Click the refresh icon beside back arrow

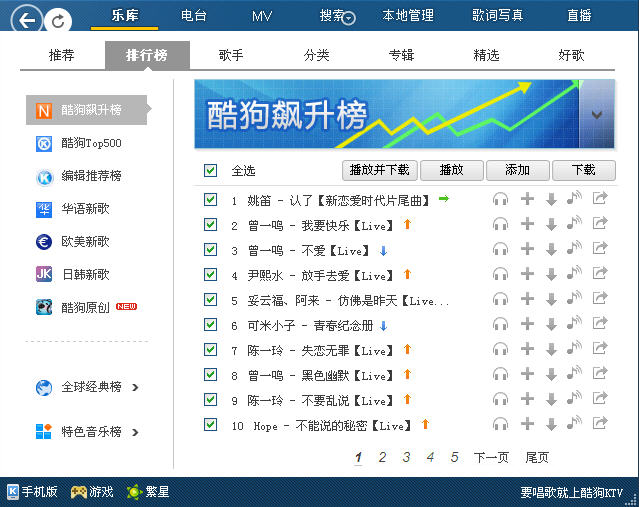60,19
